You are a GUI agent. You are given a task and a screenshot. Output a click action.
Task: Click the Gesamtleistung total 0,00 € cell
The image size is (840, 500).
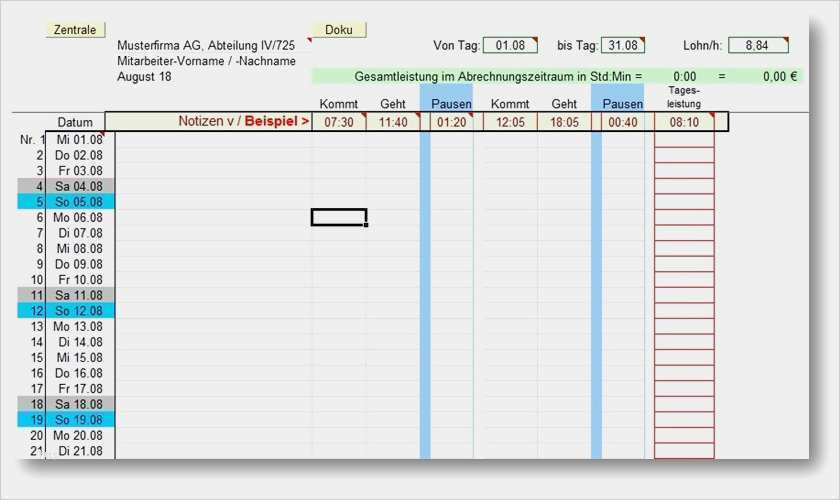click(779, 76)
